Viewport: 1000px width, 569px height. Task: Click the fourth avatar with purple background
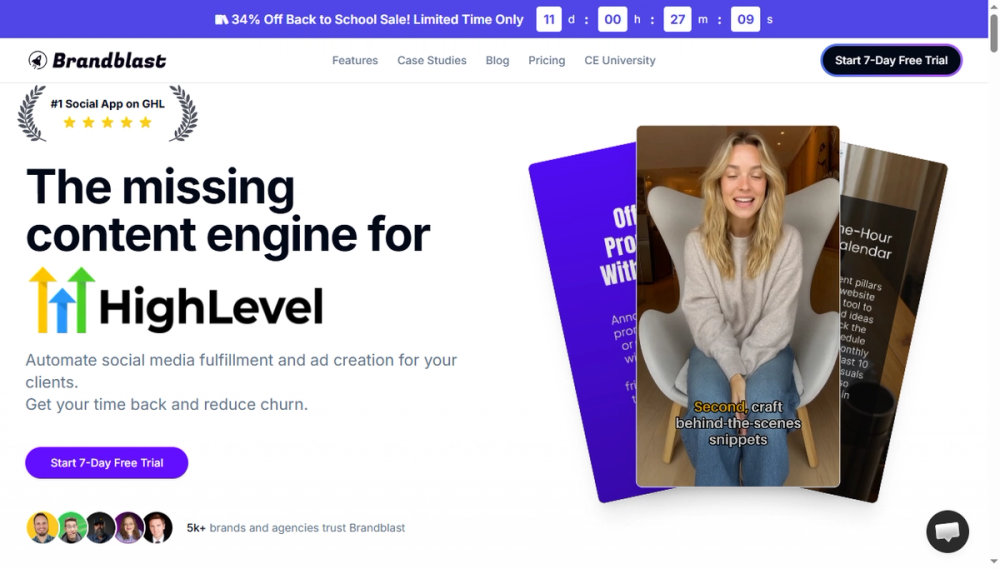[129, 528]
